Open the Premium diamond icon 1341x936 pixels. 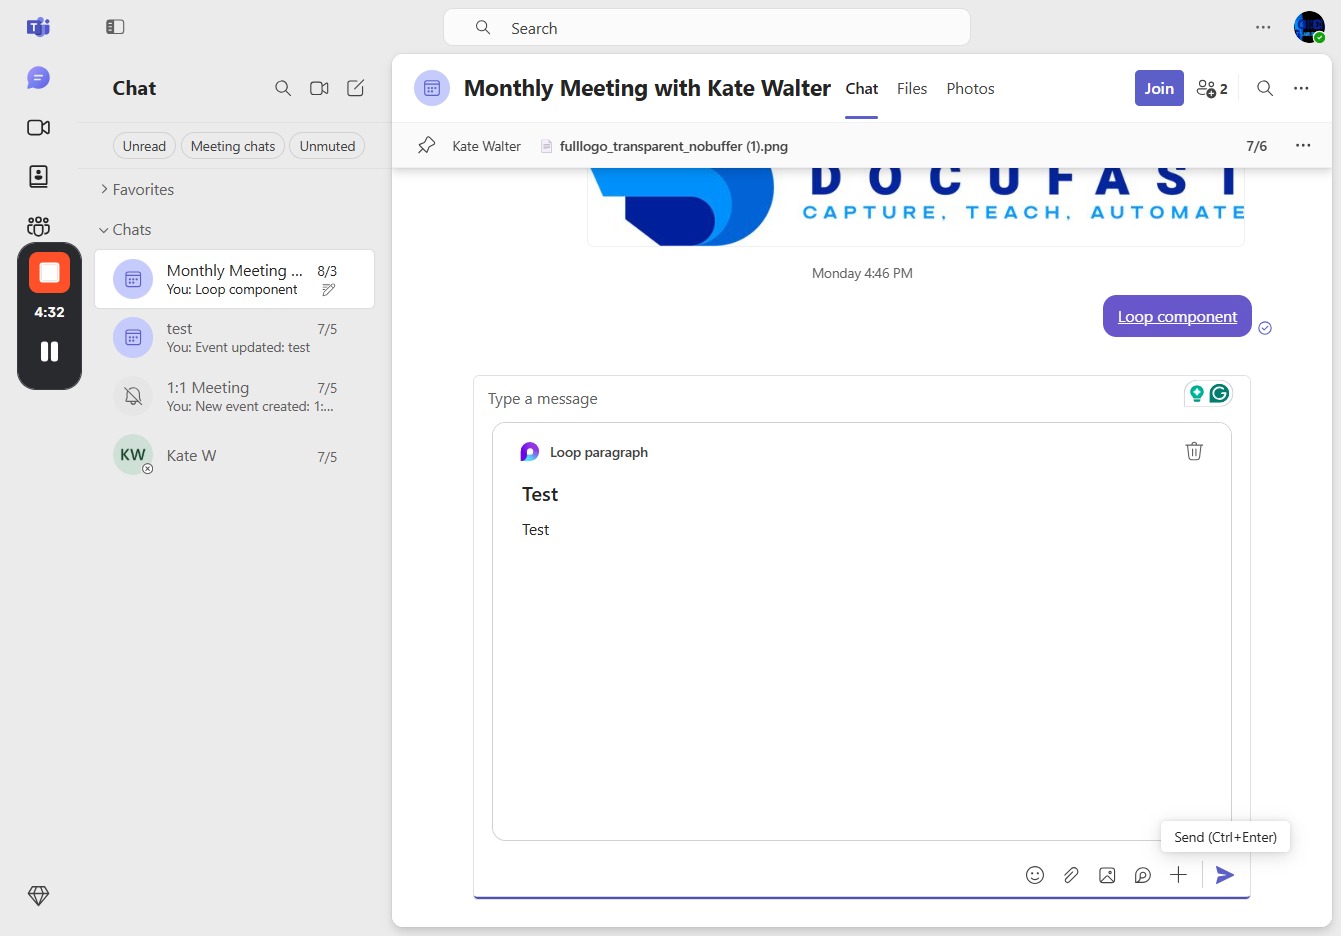click(38, 895)
